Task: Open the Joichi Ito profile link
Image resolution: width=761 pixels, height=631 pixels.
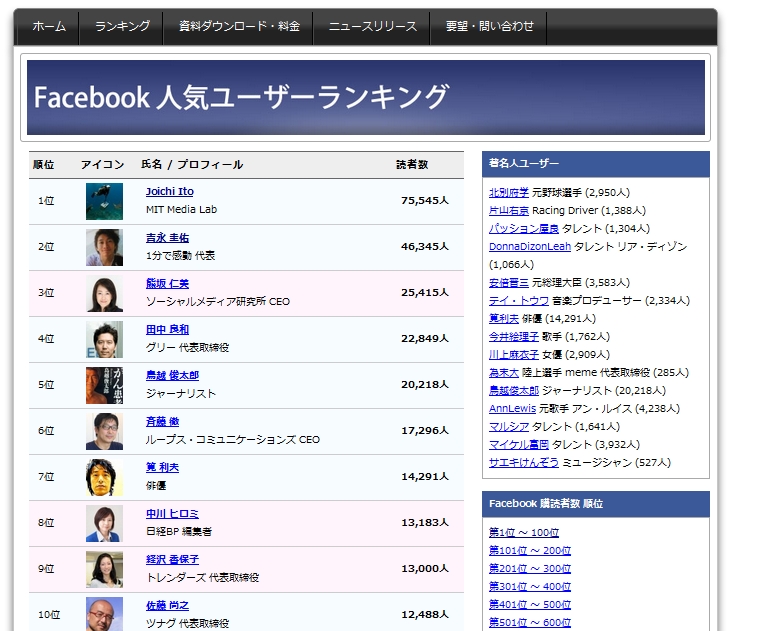Action: [170, 192]
